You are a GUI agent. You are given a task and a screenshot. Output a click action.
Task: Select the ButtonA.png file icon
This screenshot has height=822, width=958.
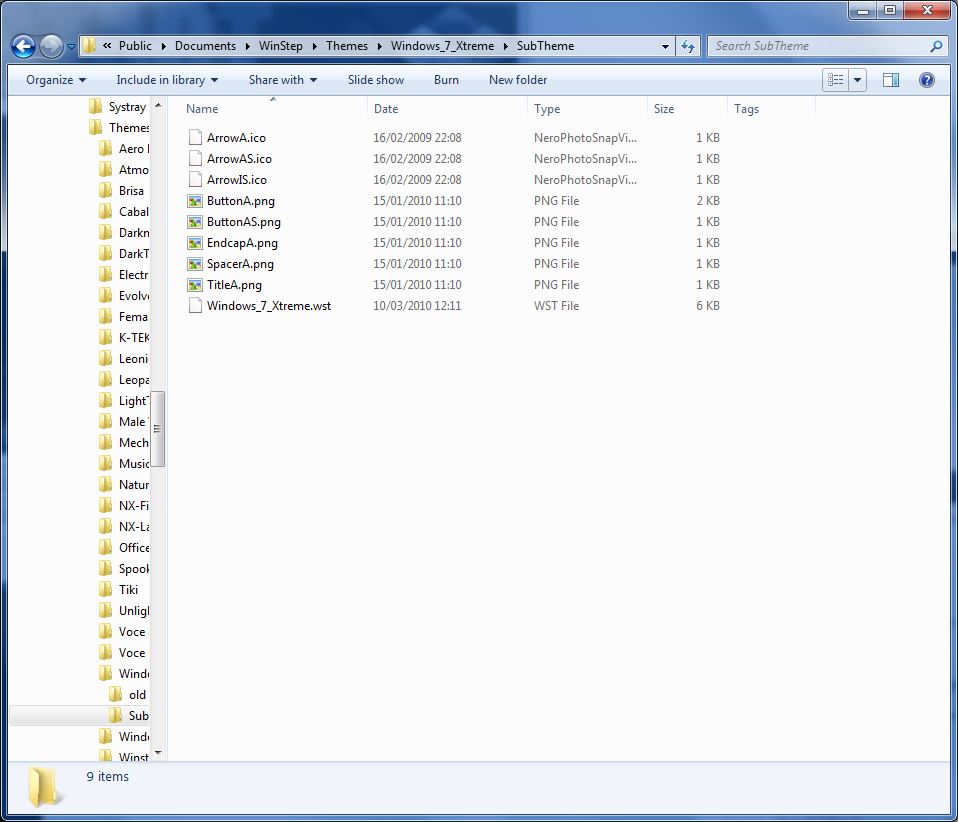[x=195, y=201]
